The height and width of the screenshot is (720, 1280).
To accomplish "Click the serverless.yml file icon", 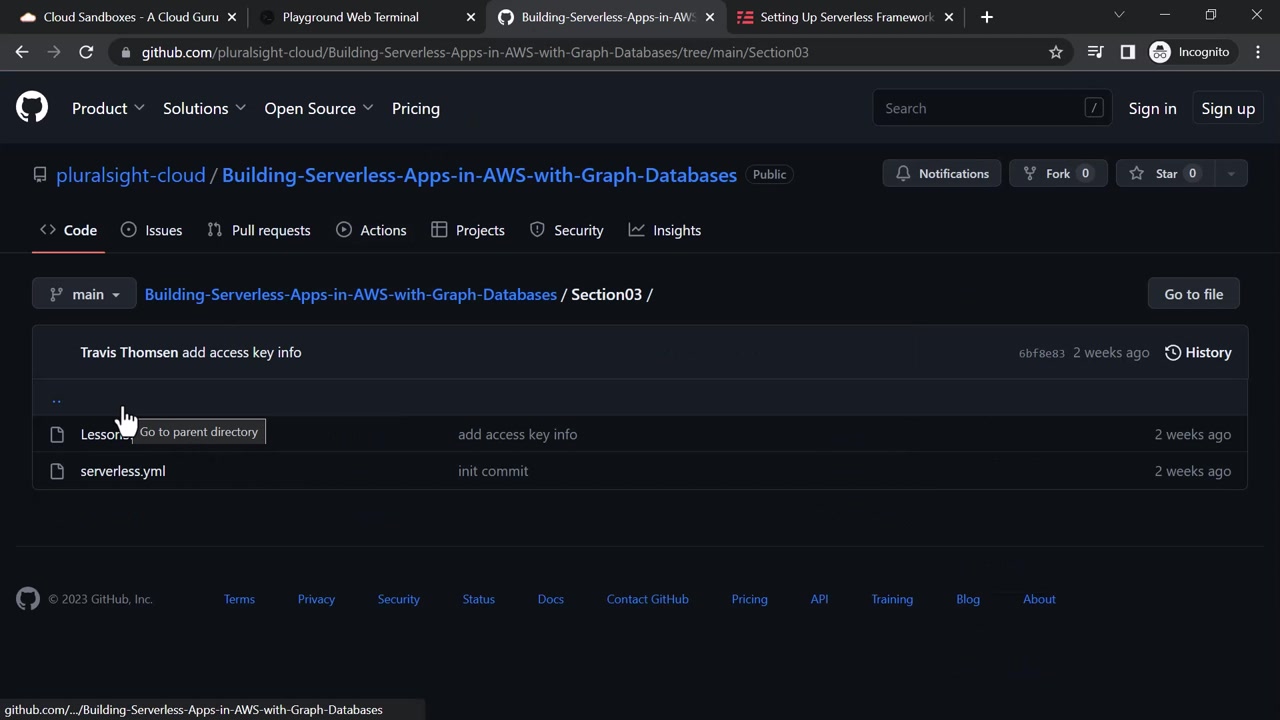I will click(57, 471).
